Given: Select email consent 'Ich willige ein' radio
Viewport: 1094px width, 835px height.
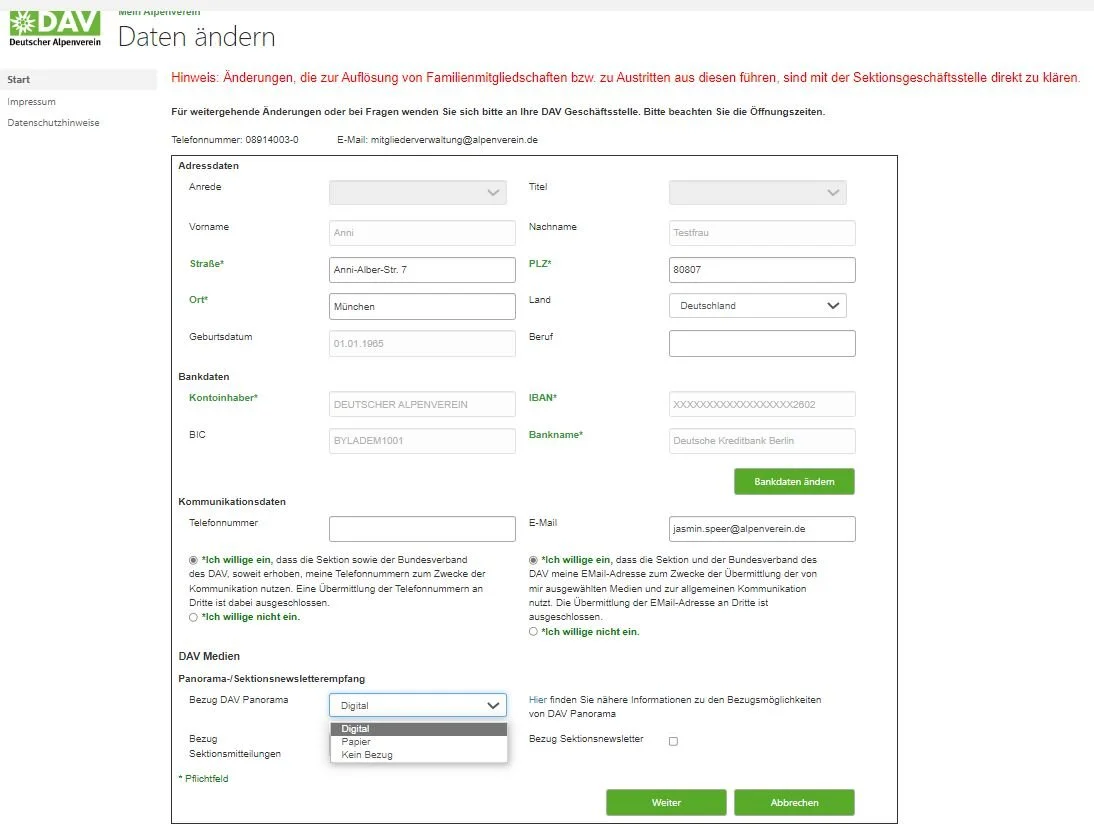Looking at the screenshot, I should pos(533,560).
